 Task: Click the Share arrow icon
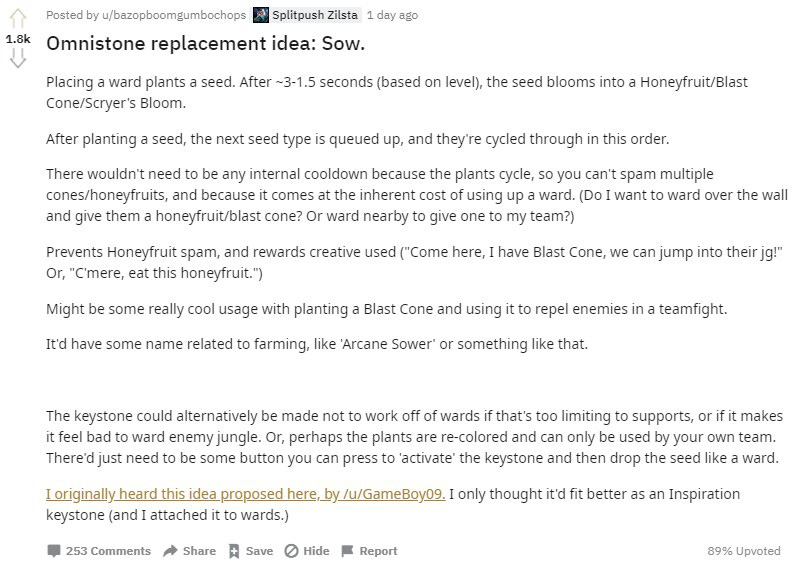170,551
